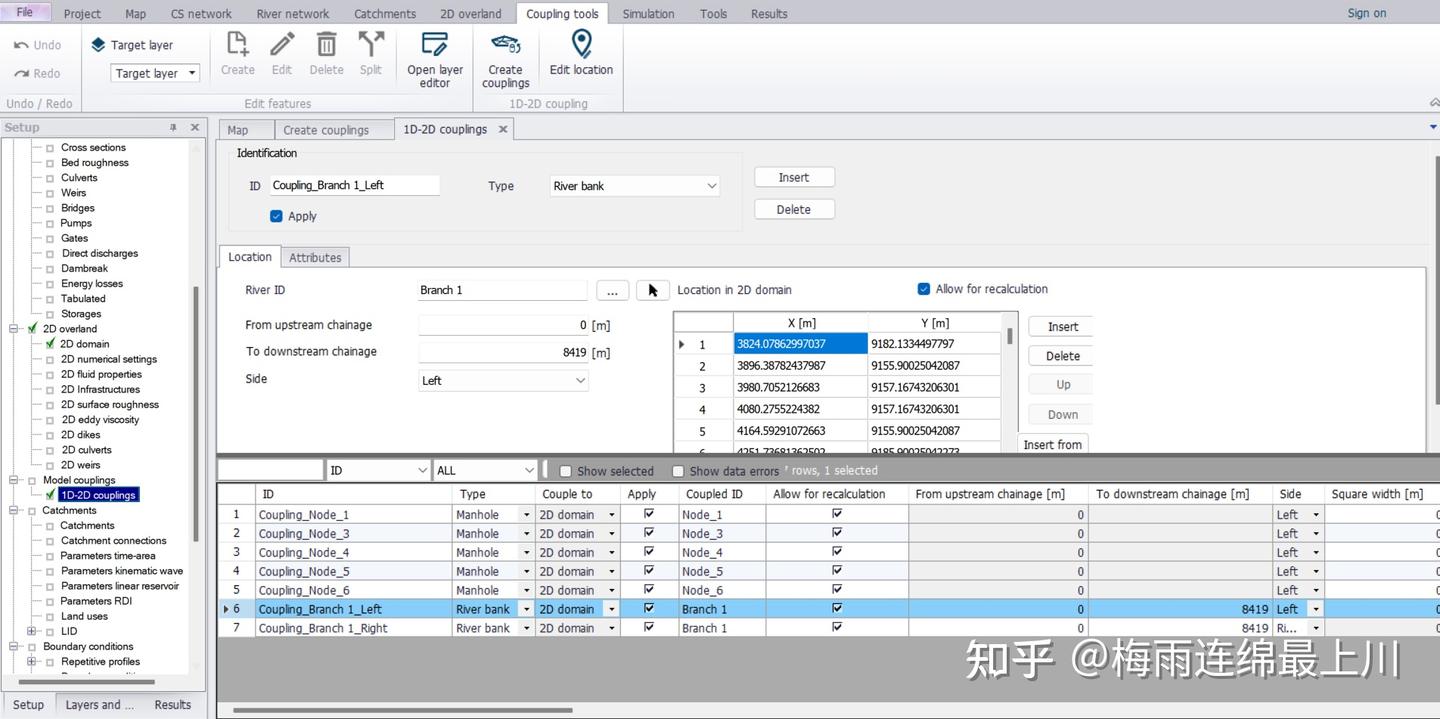Image resolution: width=1440 pixels, height=719 pixels.
Task: Uncheck Allow for recalculation
Action: (x=923, y=289)
